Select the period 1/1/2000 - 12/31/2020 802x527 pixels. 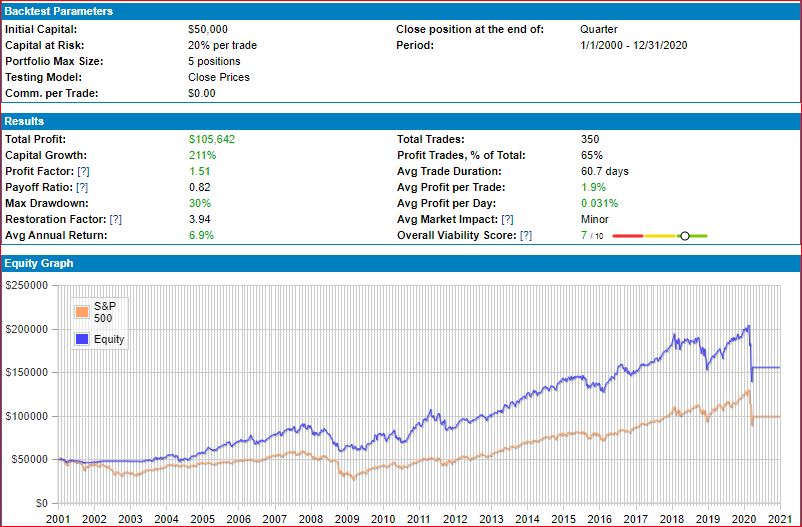pyautogui.click(x=634, y=45)
